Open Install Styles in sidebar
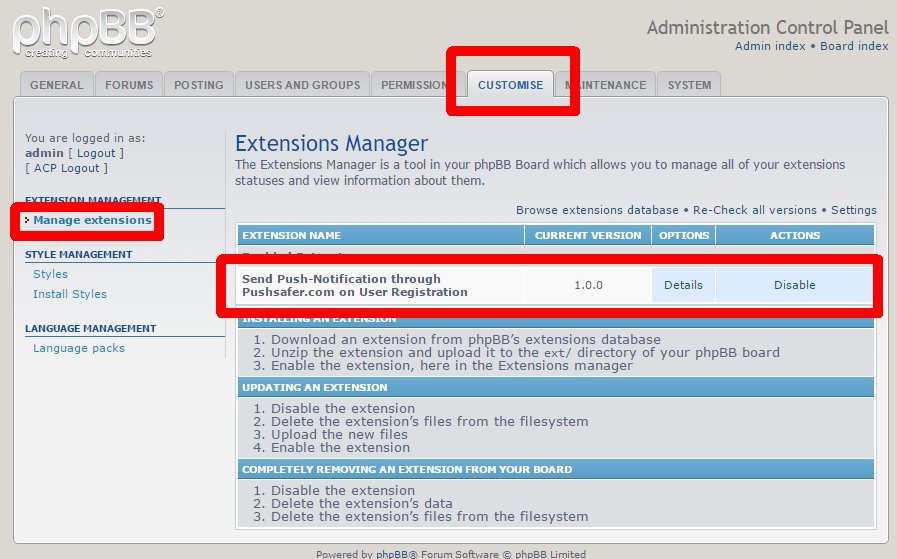The height and width of the screenshot is (559, 897). [70, 294]
